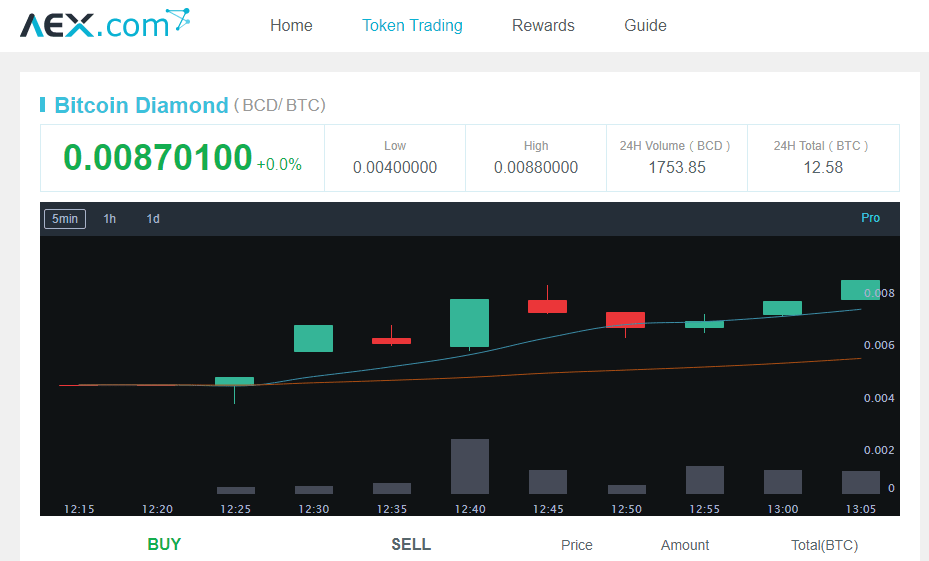Open the Home page

291,26
